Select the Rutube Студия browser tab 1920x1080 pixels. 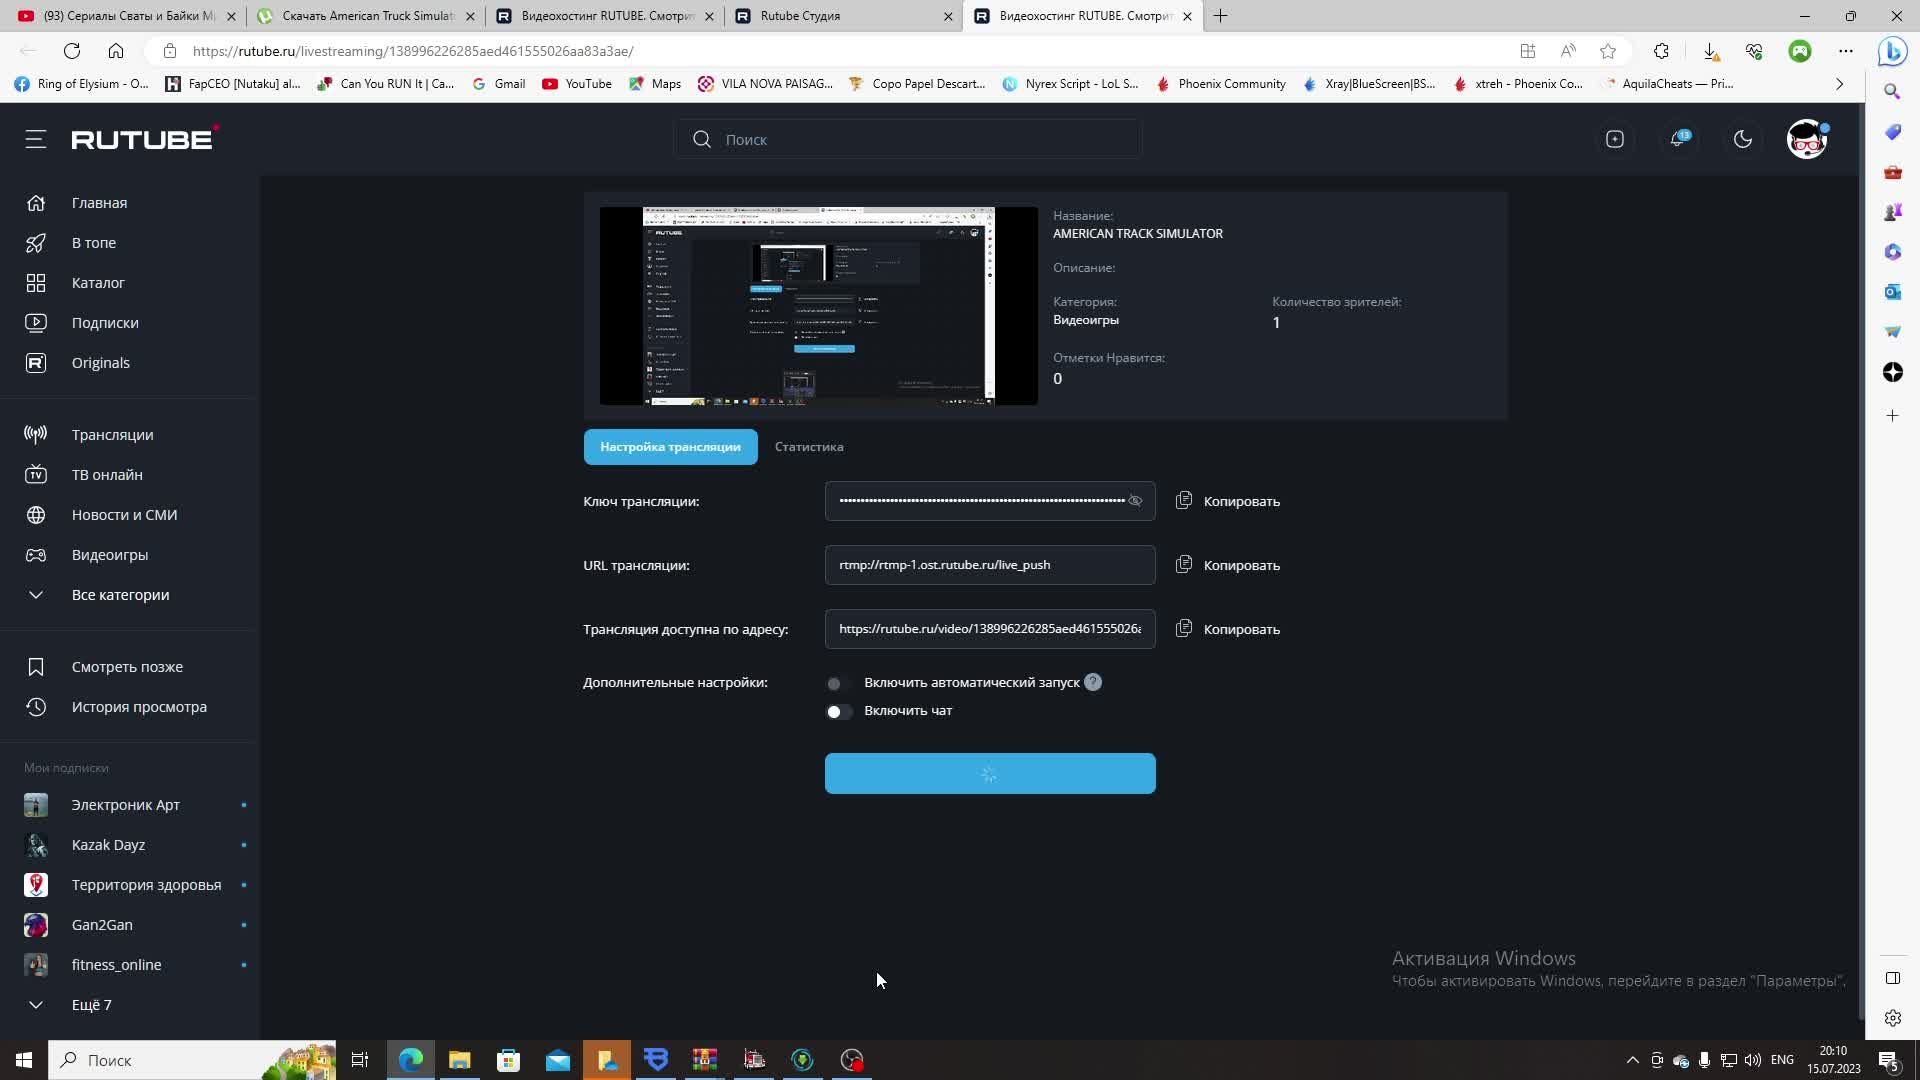[800, 16]
